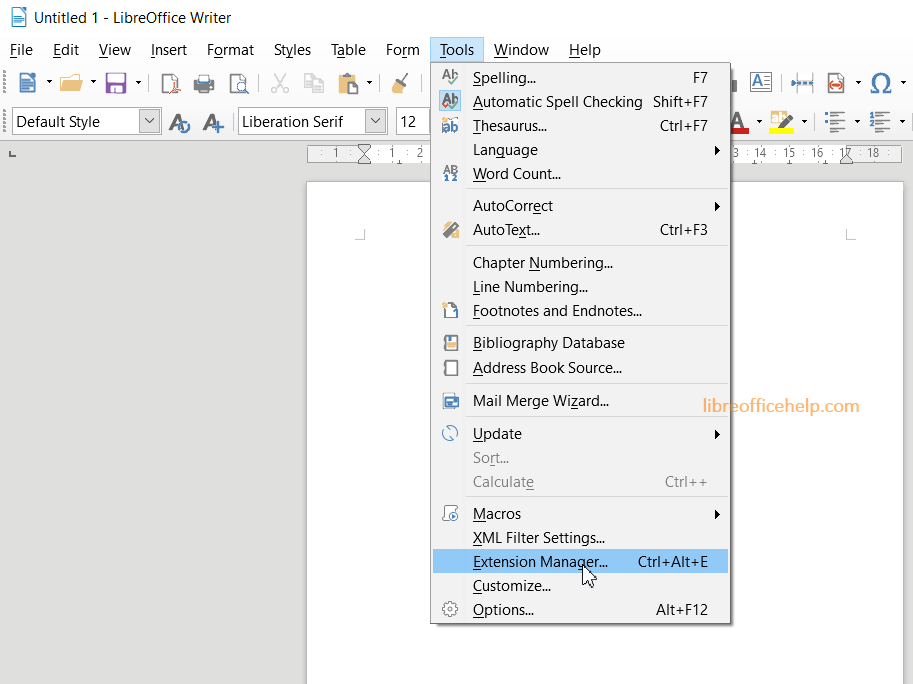Open the Help menu
This screenshot has height=684, width=913.
tap(585, 50)
